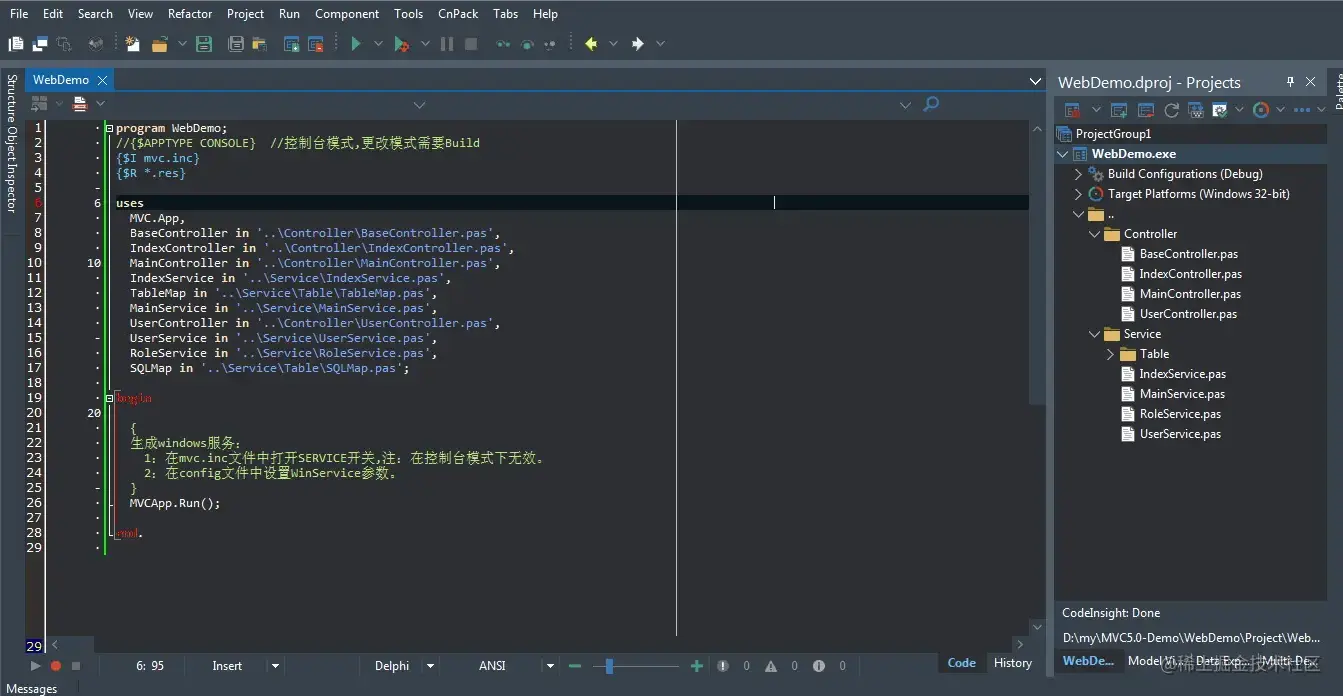Click the colorful target platform ring icon
Screen dimensions: 1343x696
tap(1261, 110)
